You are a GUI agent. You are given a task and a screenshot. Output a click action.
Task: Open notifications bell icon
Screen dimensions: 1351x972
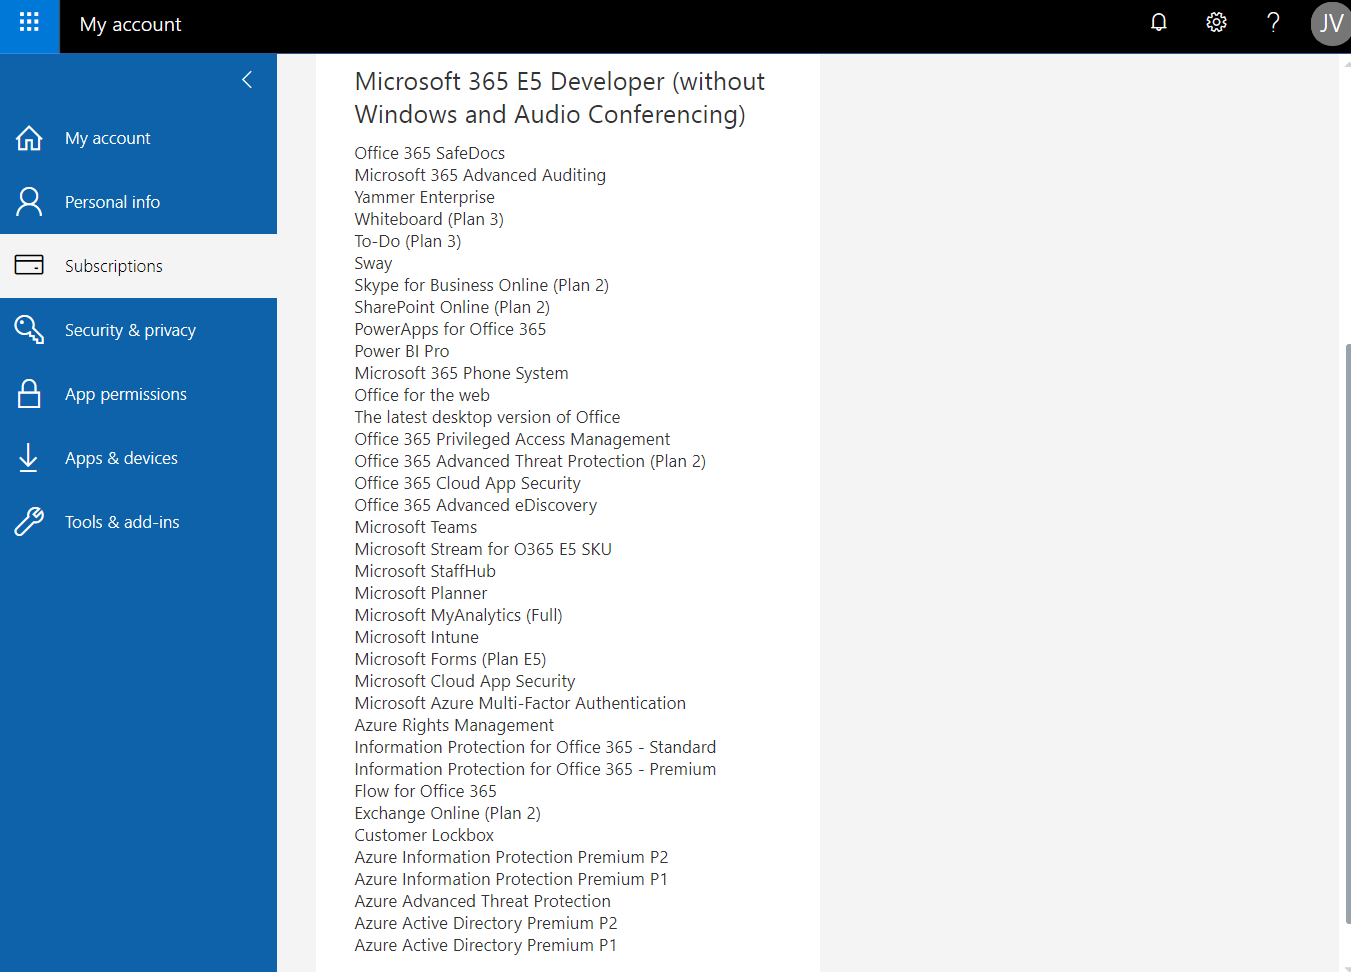[x=1159, y=23]
